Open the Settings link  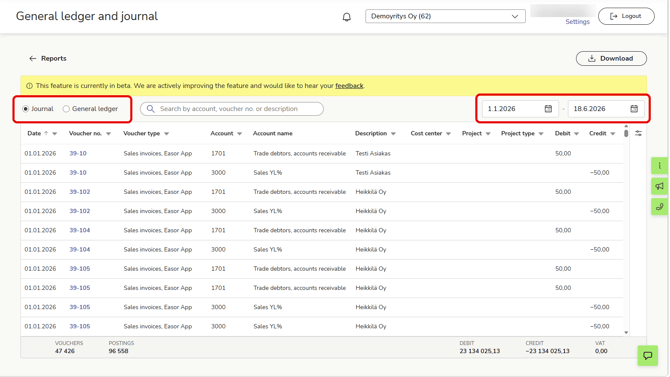pyautogui.click(x=577, y=22)
